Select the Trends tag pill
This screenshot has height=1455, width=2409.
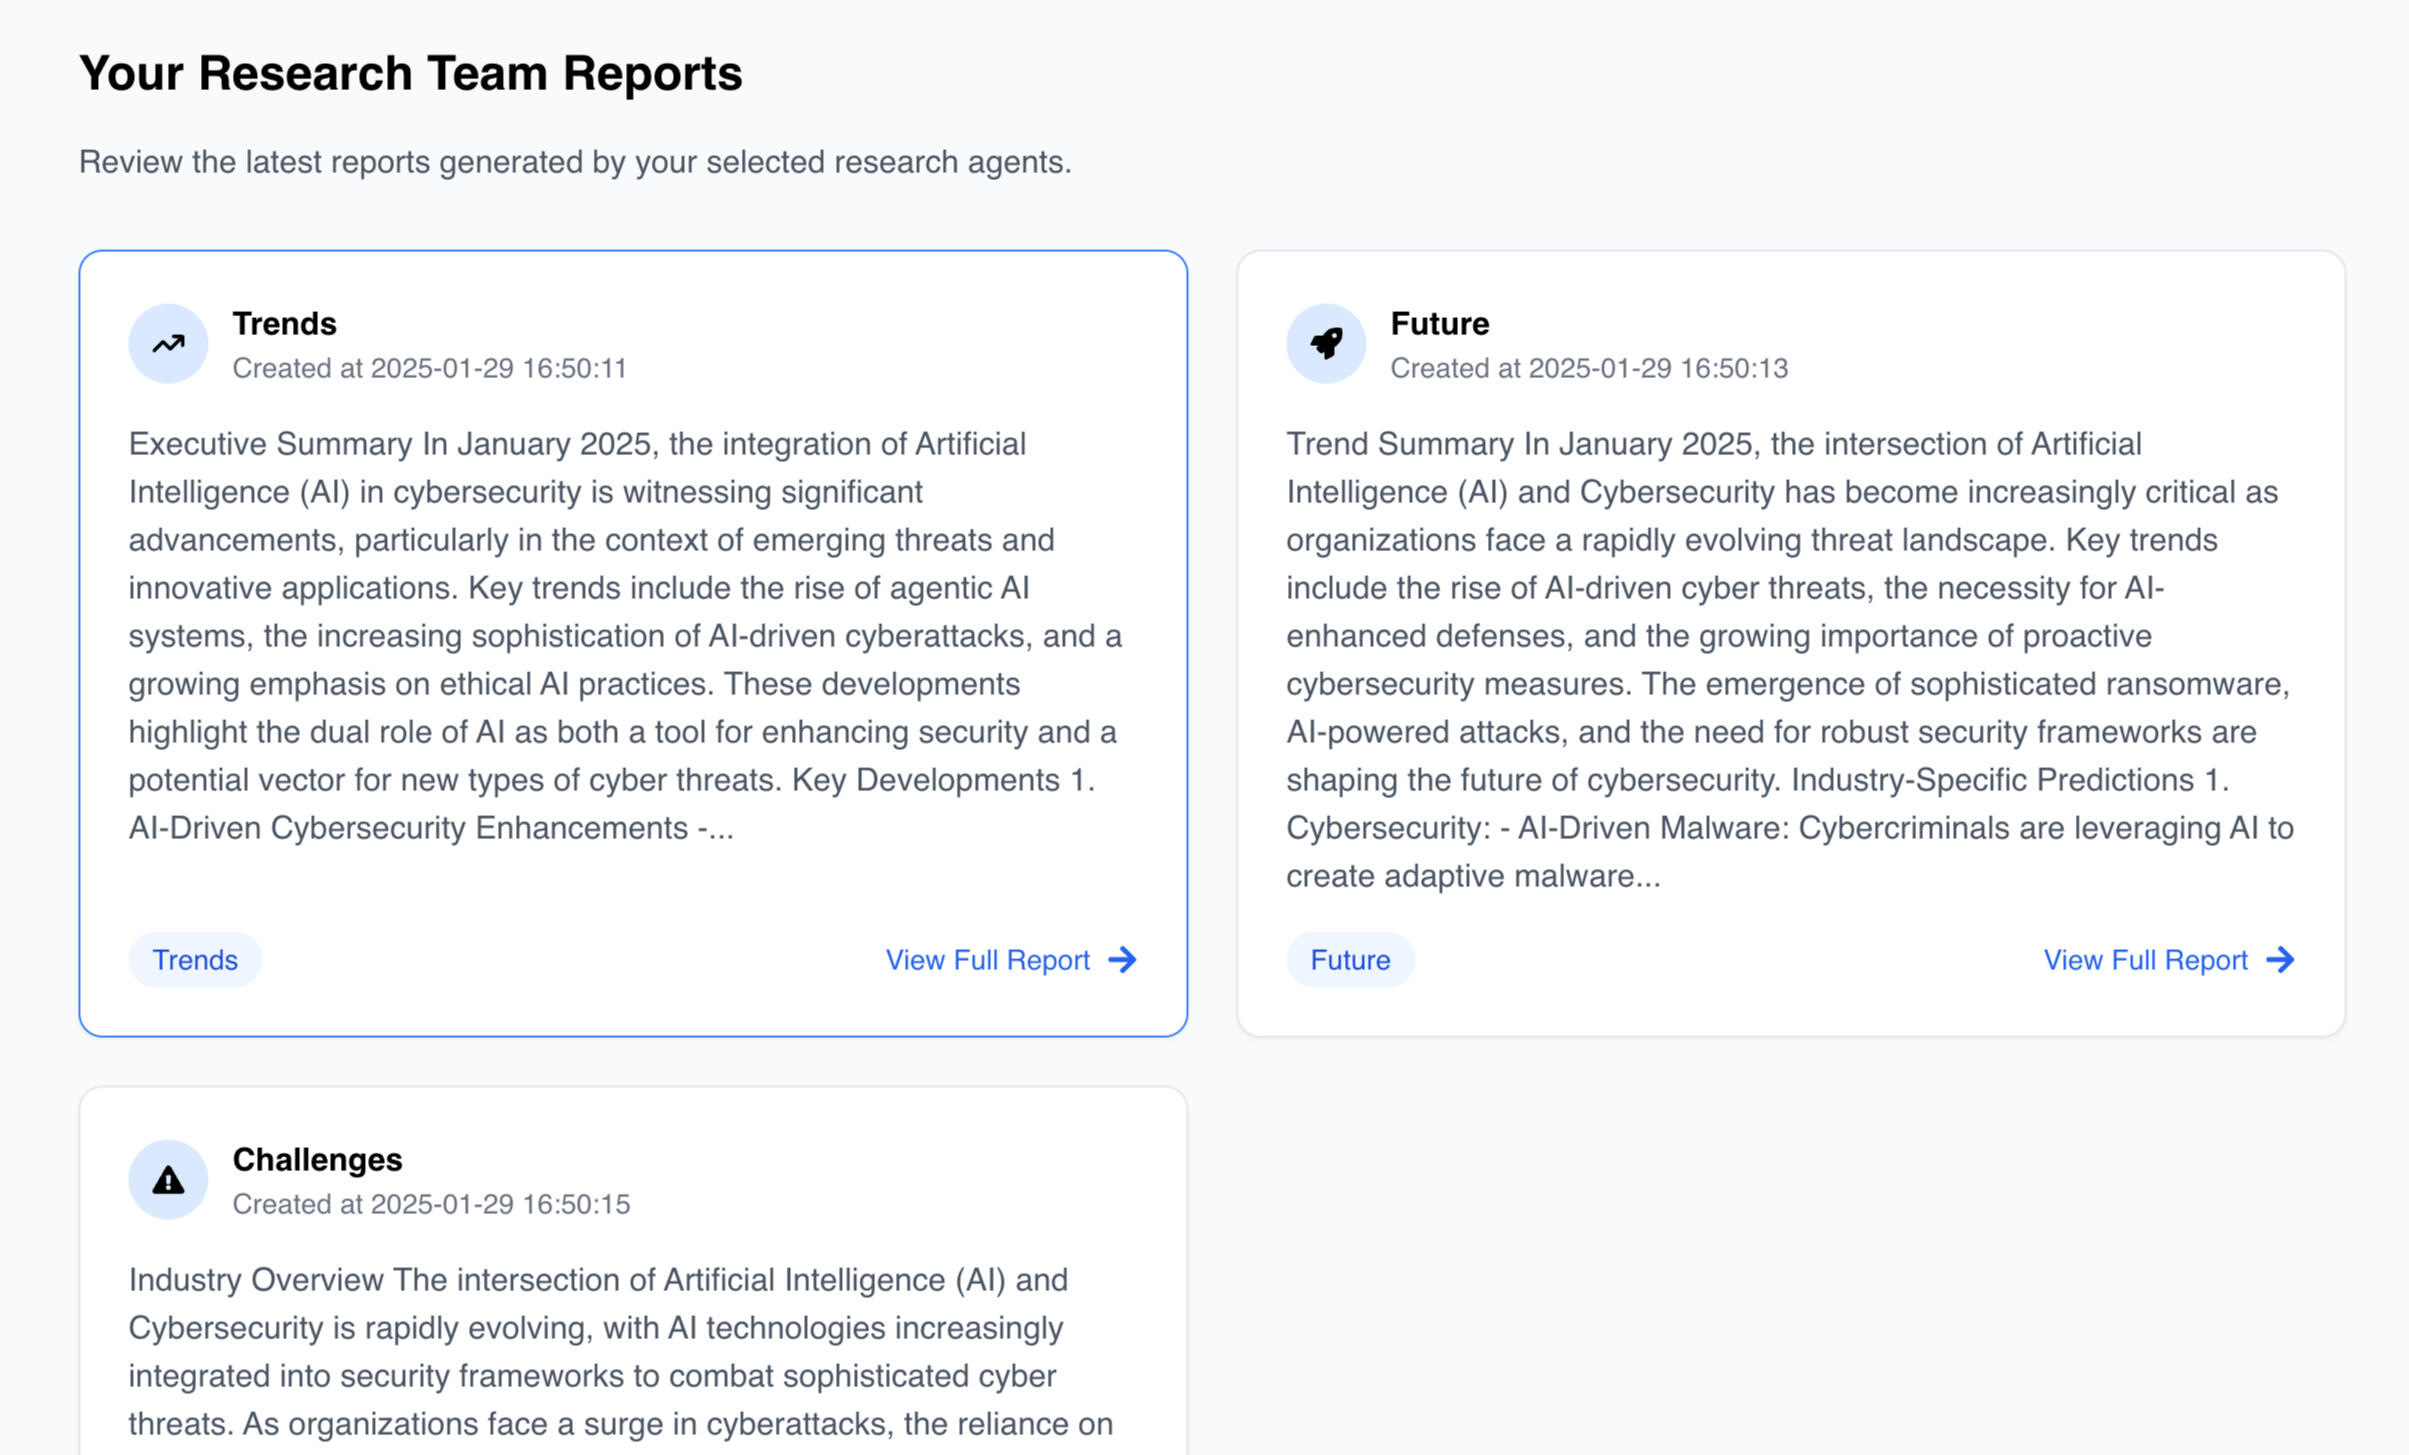(x=195, y=960)
